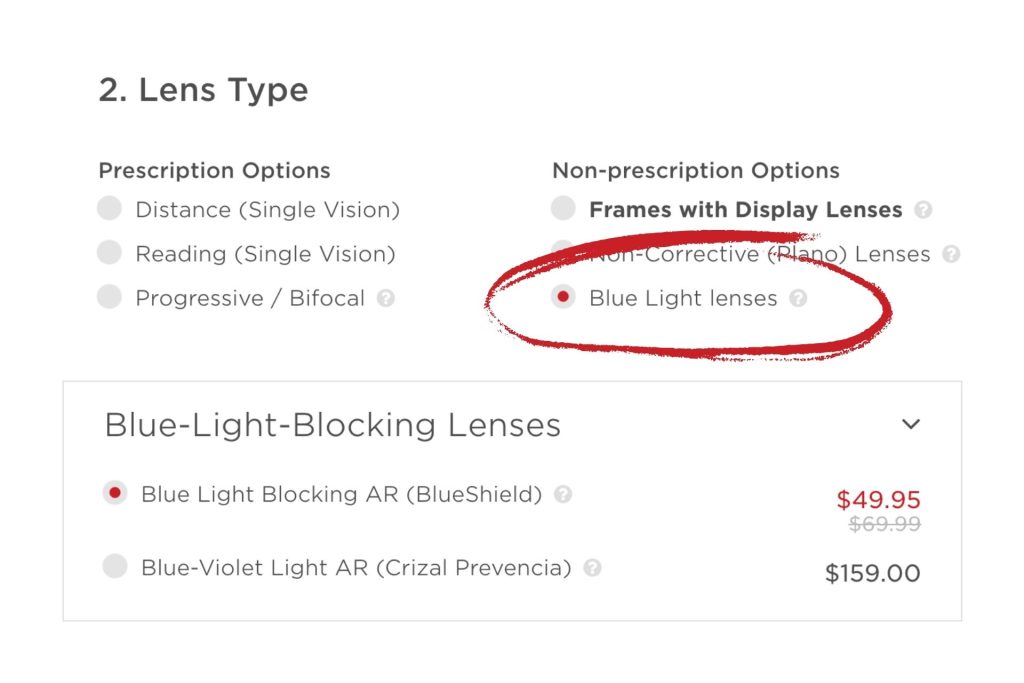Collapse the Blue-Light-Blocking Lenses panel chevron
Screen dimensions: 1024x683
[911, 424]
